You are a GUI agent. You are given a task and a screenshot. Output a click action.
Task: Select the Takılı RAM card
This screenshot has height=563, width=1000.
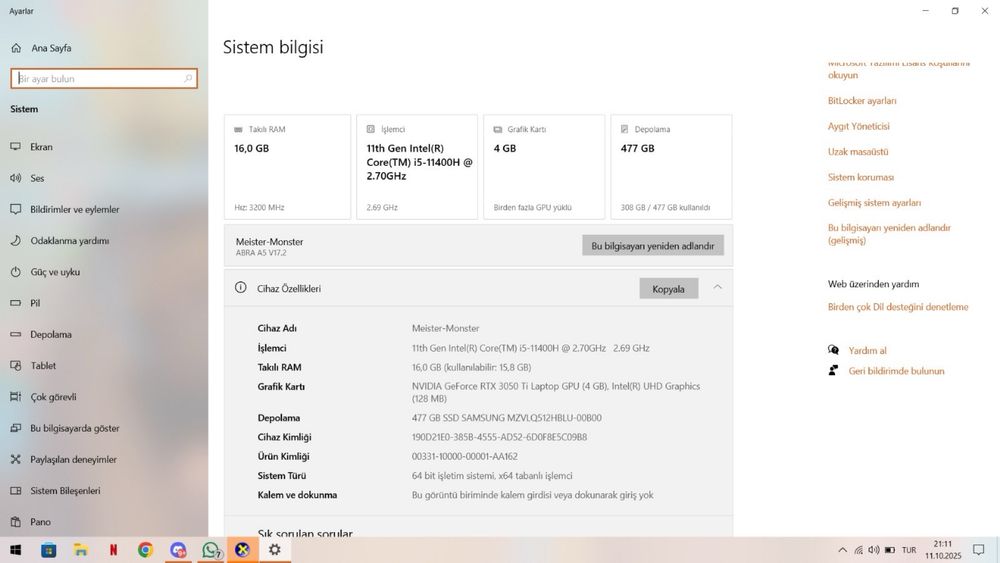click(287, 167)
